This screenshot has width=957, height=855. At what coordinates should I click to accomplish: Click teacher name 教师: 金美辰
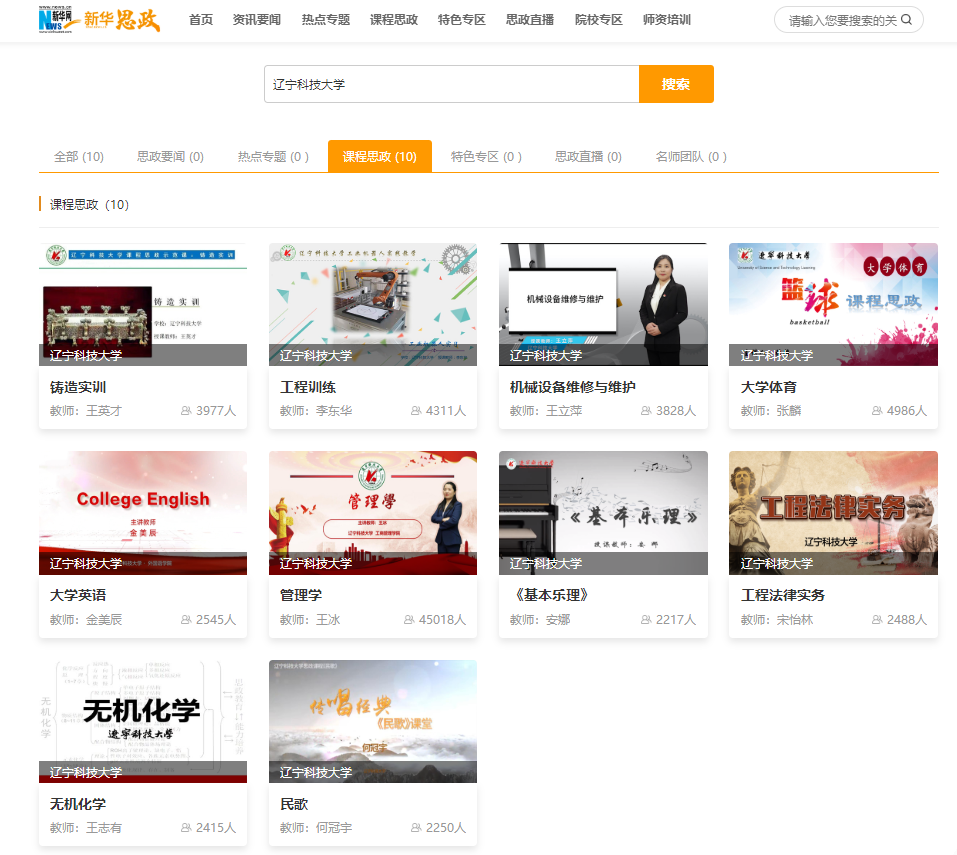coord(85,619)
